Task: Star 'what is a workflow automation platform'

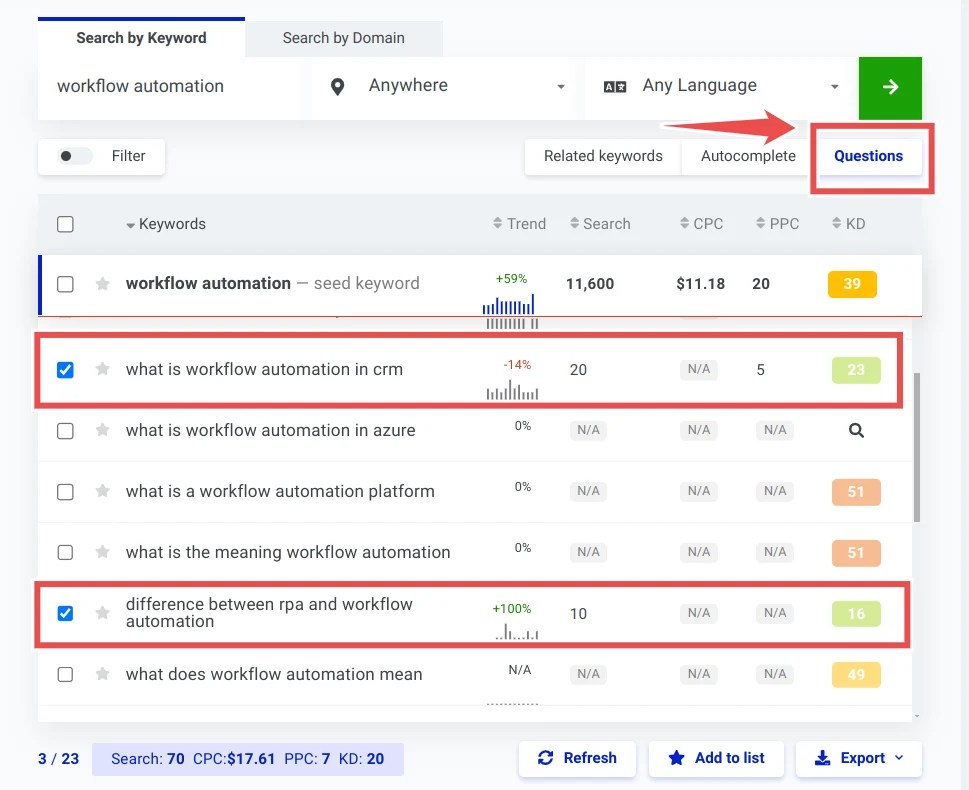Action: (x=103, y=491)
